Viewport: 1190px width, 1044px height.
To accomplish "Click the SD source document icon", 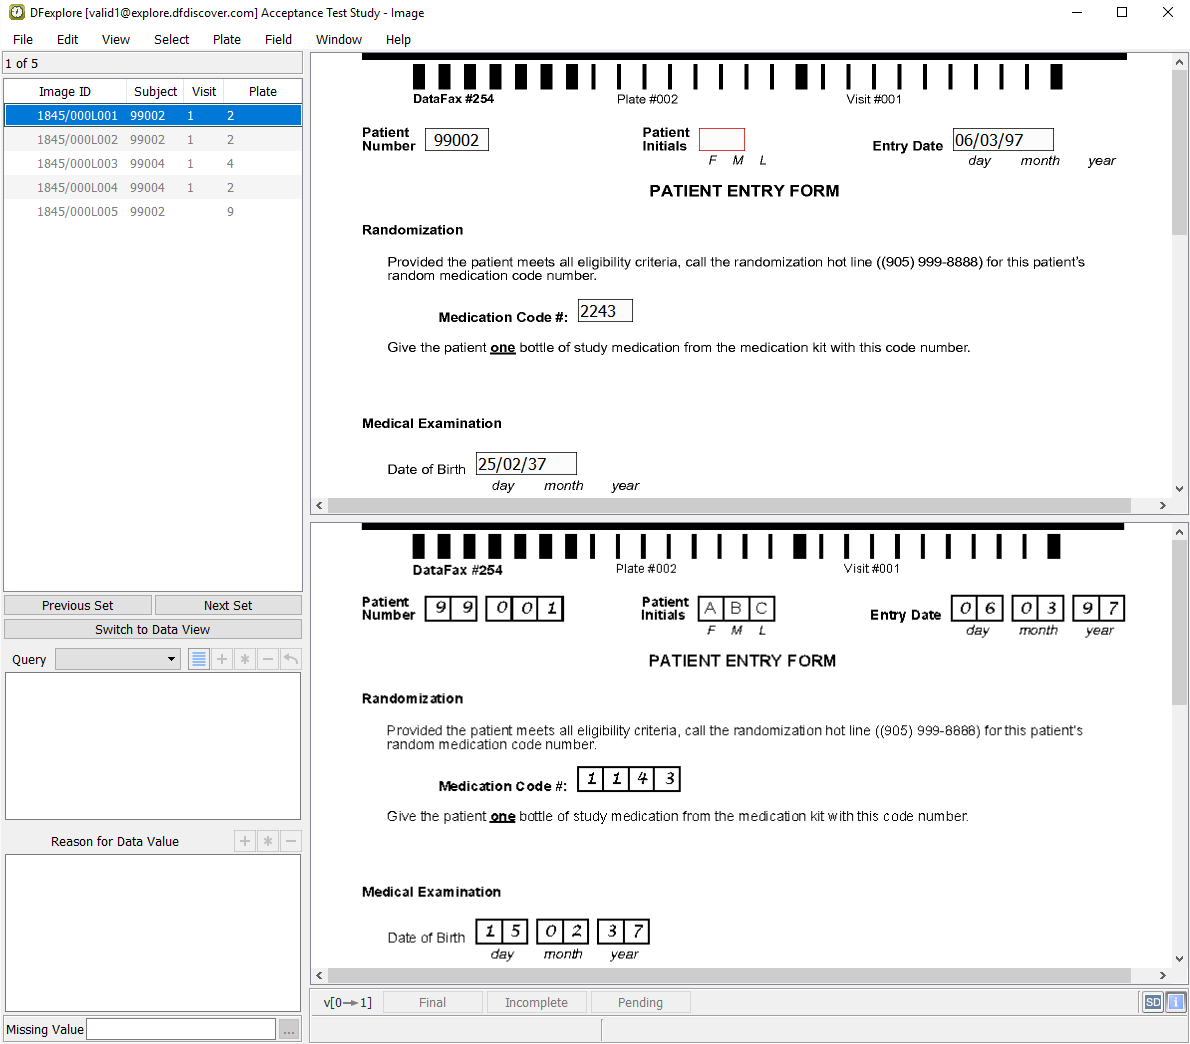I will 1153,1002.
